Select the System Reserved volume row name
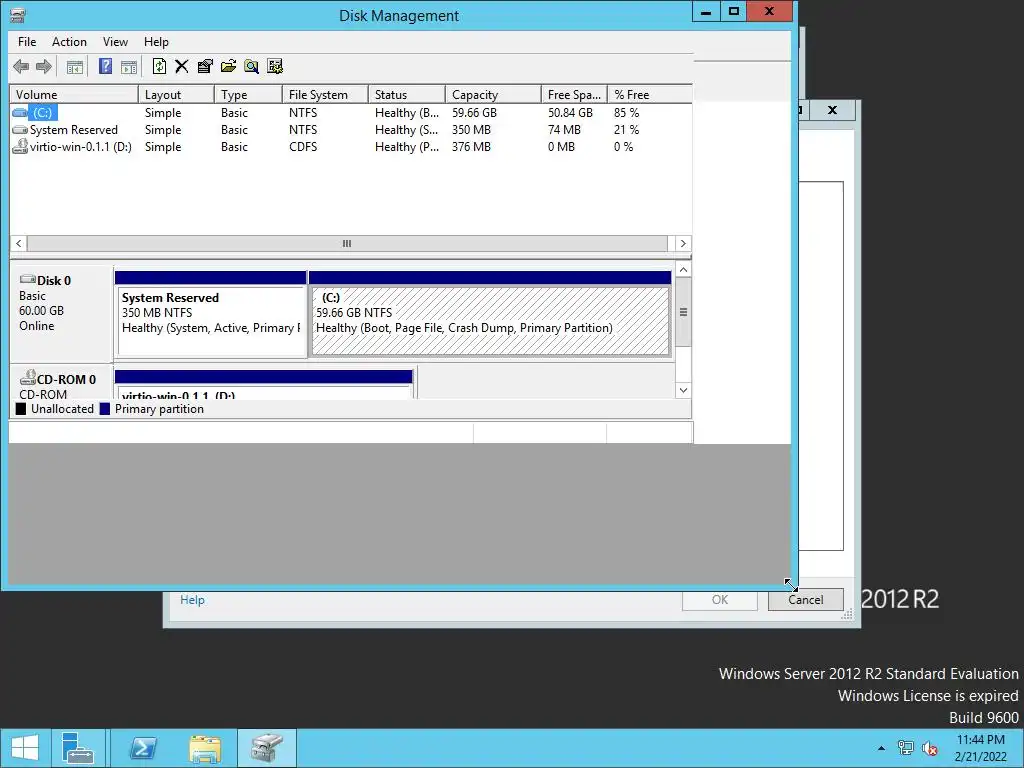 coord(74,130)
